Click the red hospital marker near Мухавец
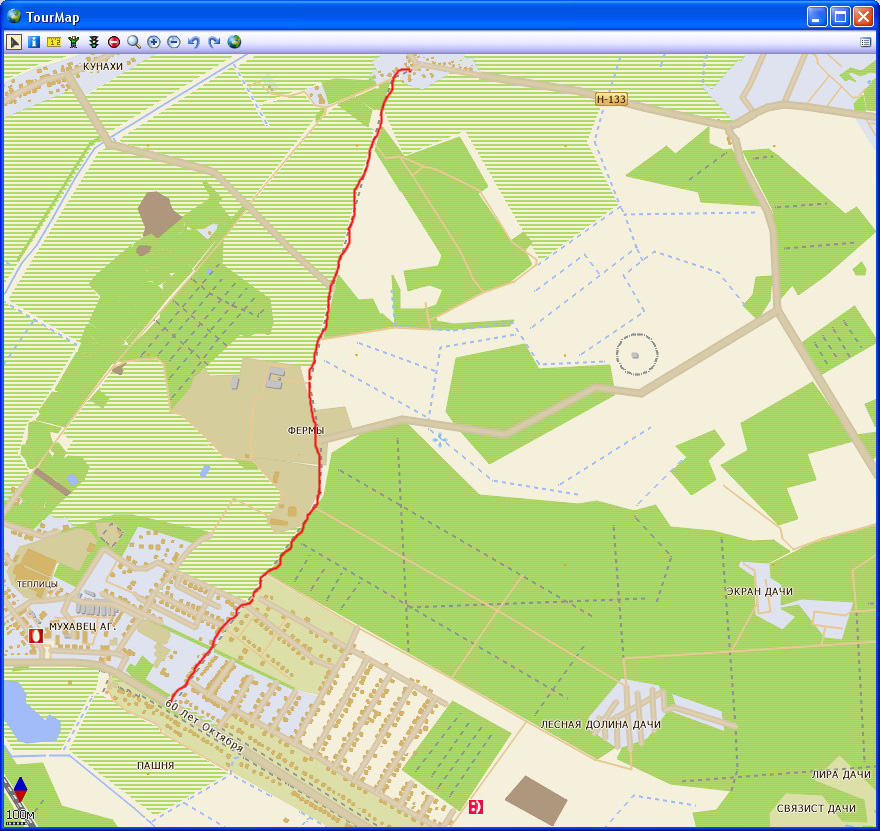Screen dimensions: 880x831 36,636
